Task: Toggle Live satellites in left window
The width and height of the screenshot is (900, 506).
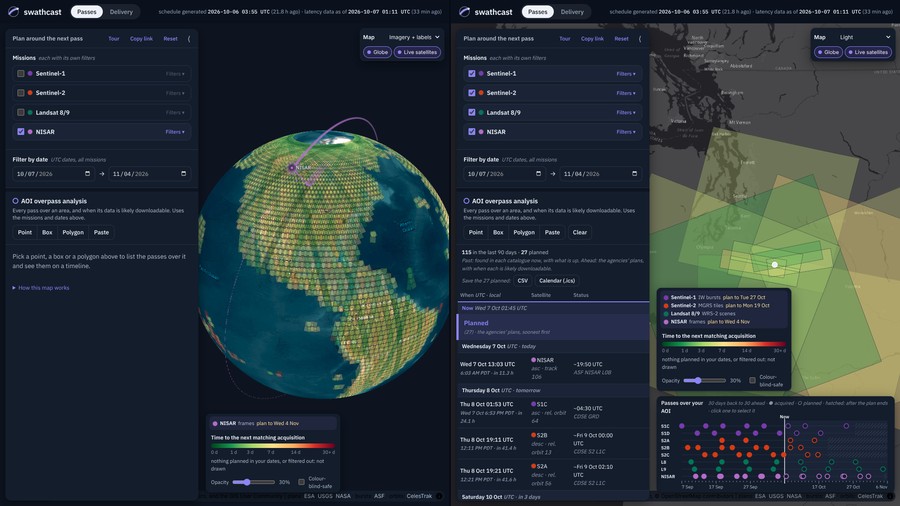Action: 417,52
